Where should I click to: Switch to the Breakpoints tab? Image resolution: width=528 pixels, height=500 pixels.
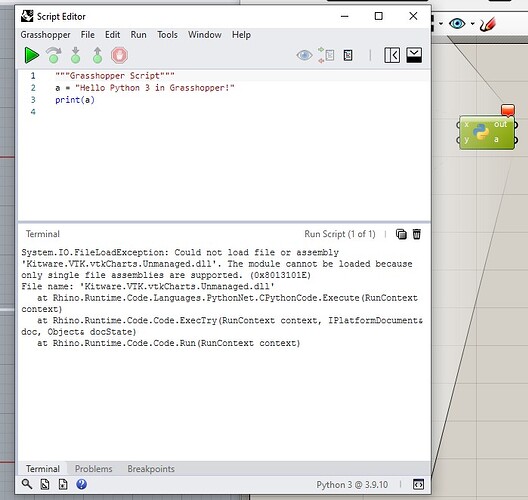click(x=151, y=469)
